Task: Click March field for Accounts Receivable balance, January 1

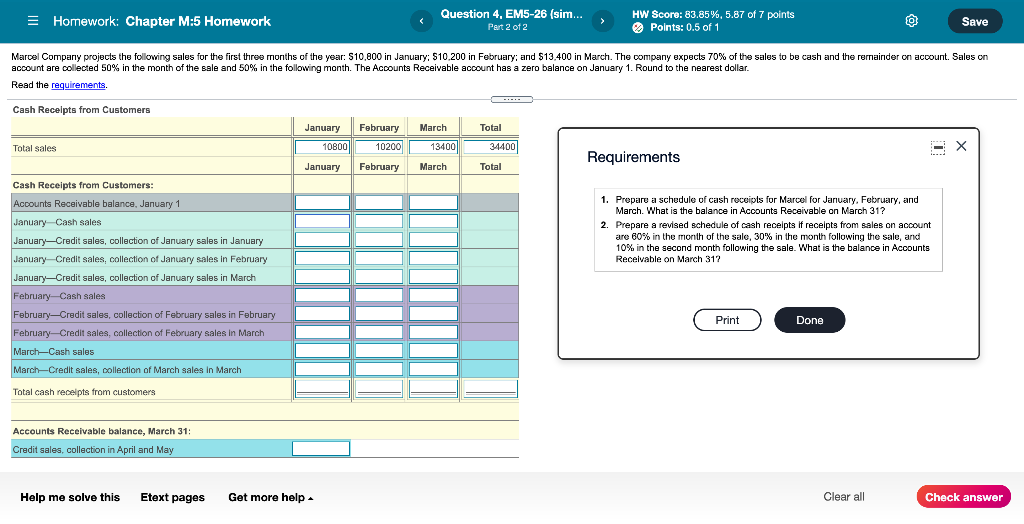Action: (x=433, y=203)
